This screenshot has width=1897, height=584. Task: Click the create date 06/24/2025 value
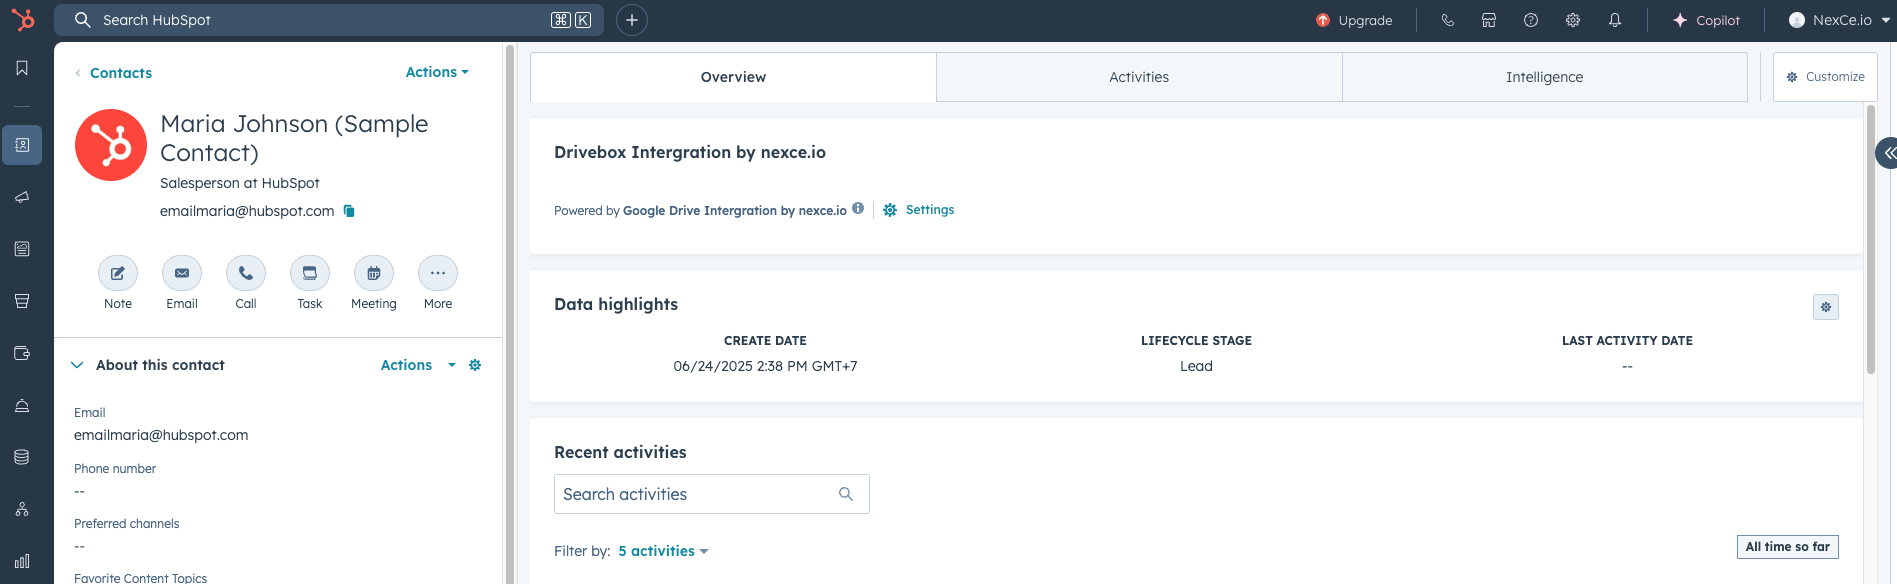[765, 366]
